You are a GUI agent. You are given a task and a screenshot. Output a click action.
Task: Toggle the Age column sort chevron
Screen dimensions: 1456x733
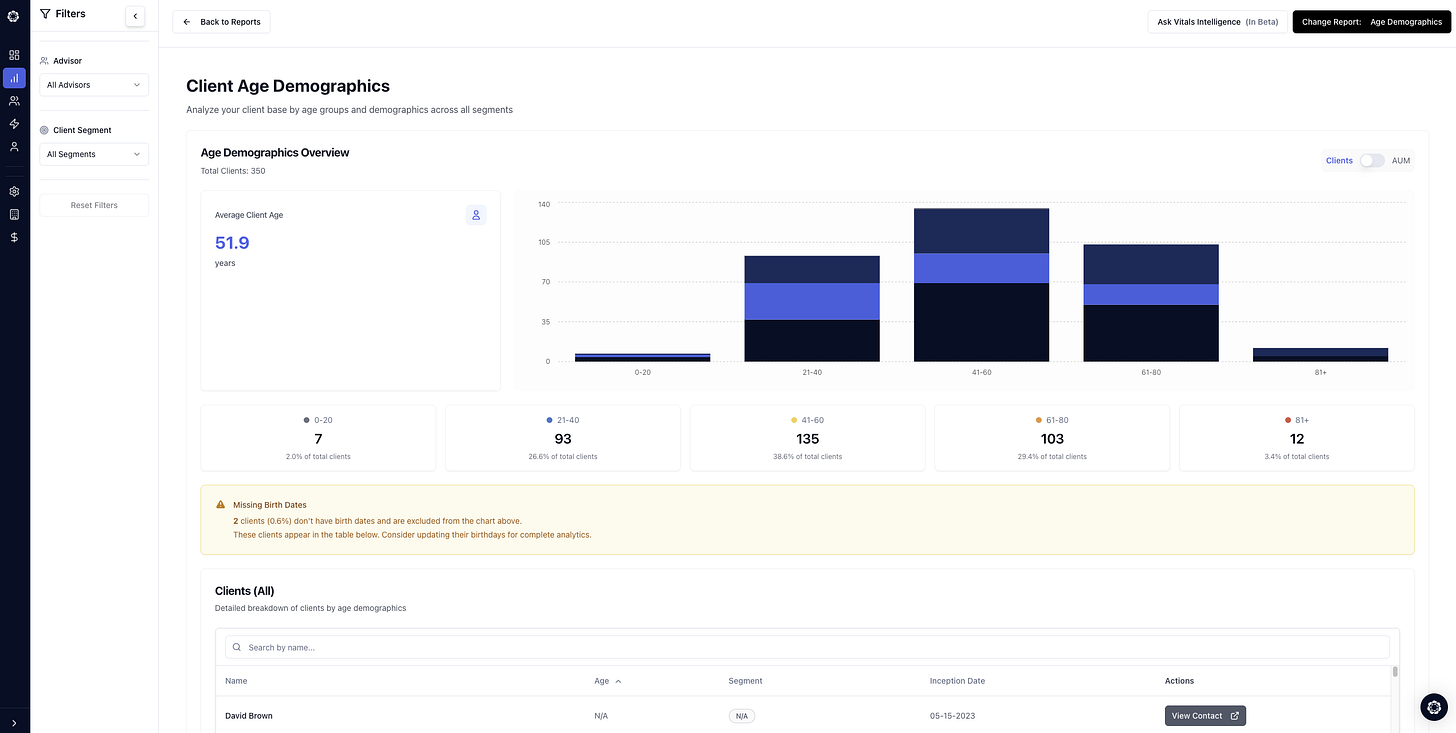(617, 681)
